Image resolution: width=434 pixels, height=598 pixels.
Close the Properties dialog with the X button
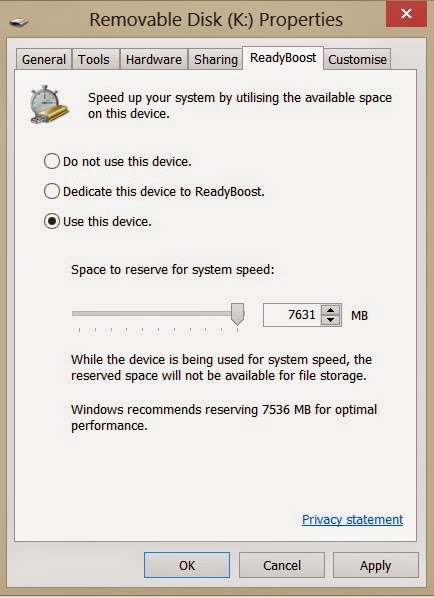(x=406, y=14)
